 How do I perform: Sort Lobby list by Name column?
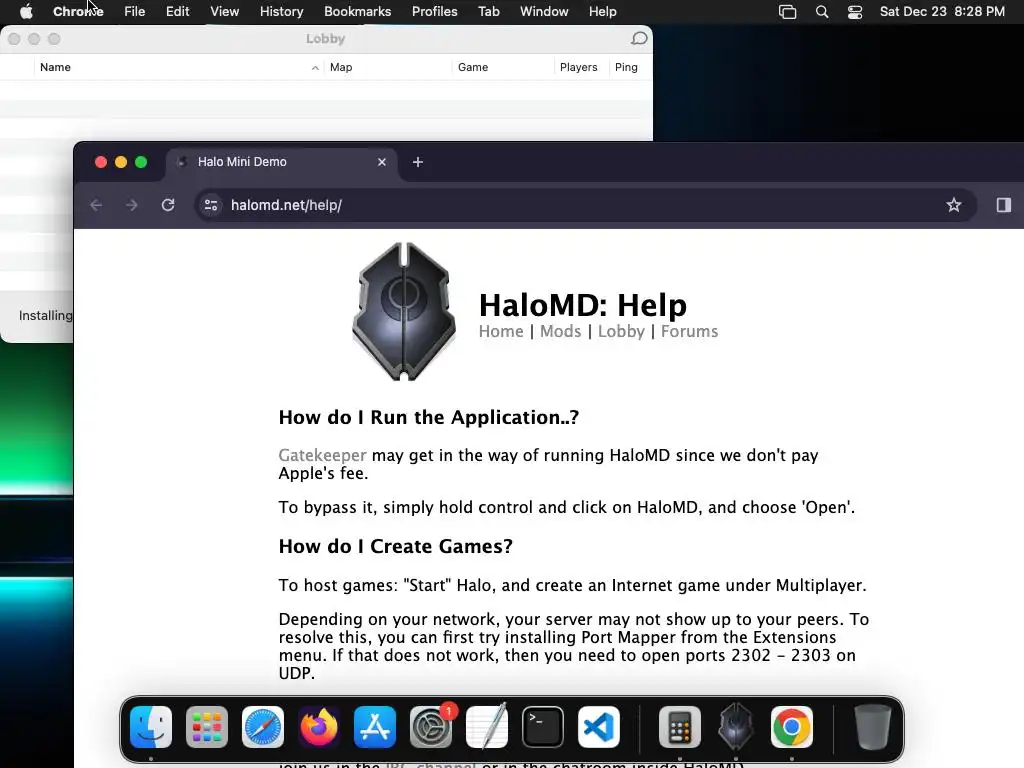pyautogui.click(x=177, y=67)
